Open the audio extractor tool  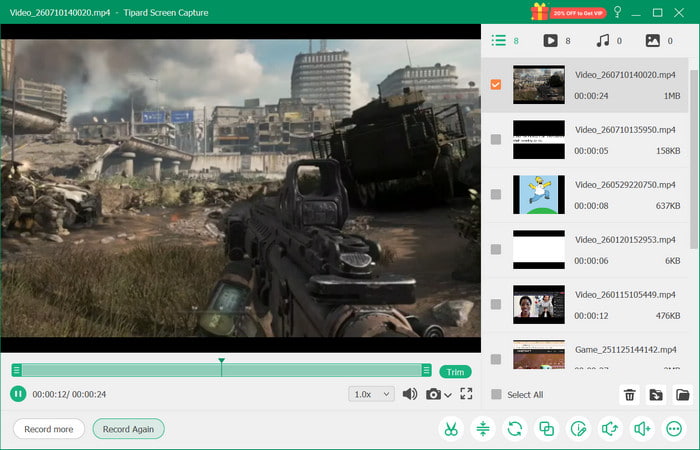tap(610, 429)
